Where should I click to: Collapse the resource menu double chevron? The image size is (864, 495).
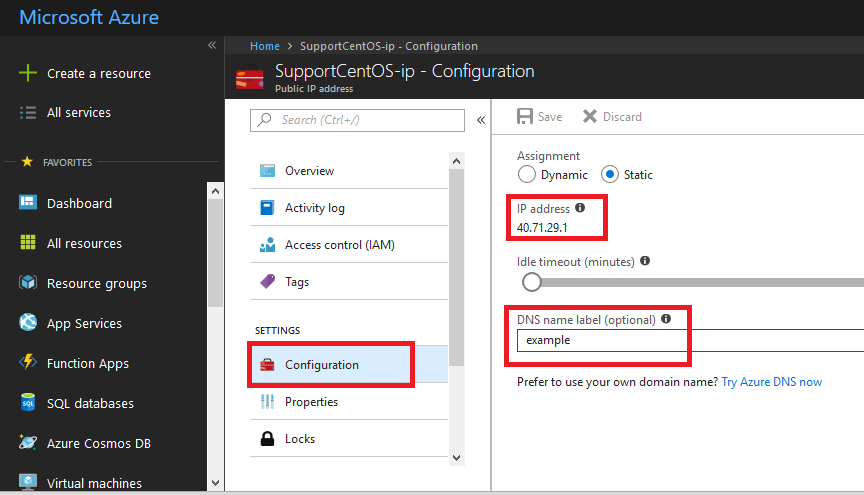[481, 120]
